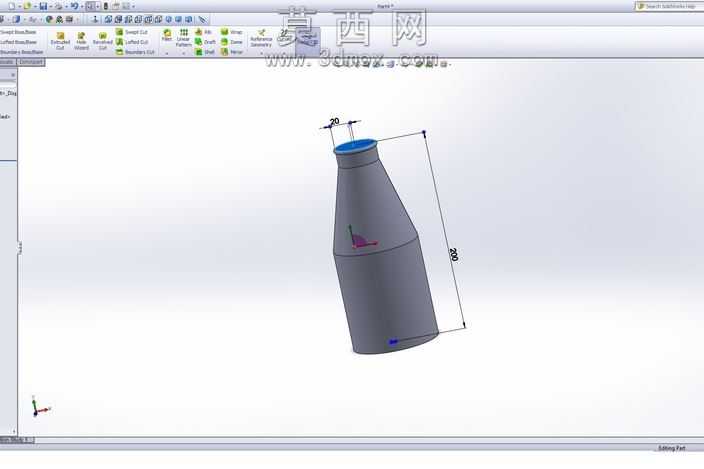Switch to Left view
704x469 pixels.
pyautogui.click(x=128, y=19)
